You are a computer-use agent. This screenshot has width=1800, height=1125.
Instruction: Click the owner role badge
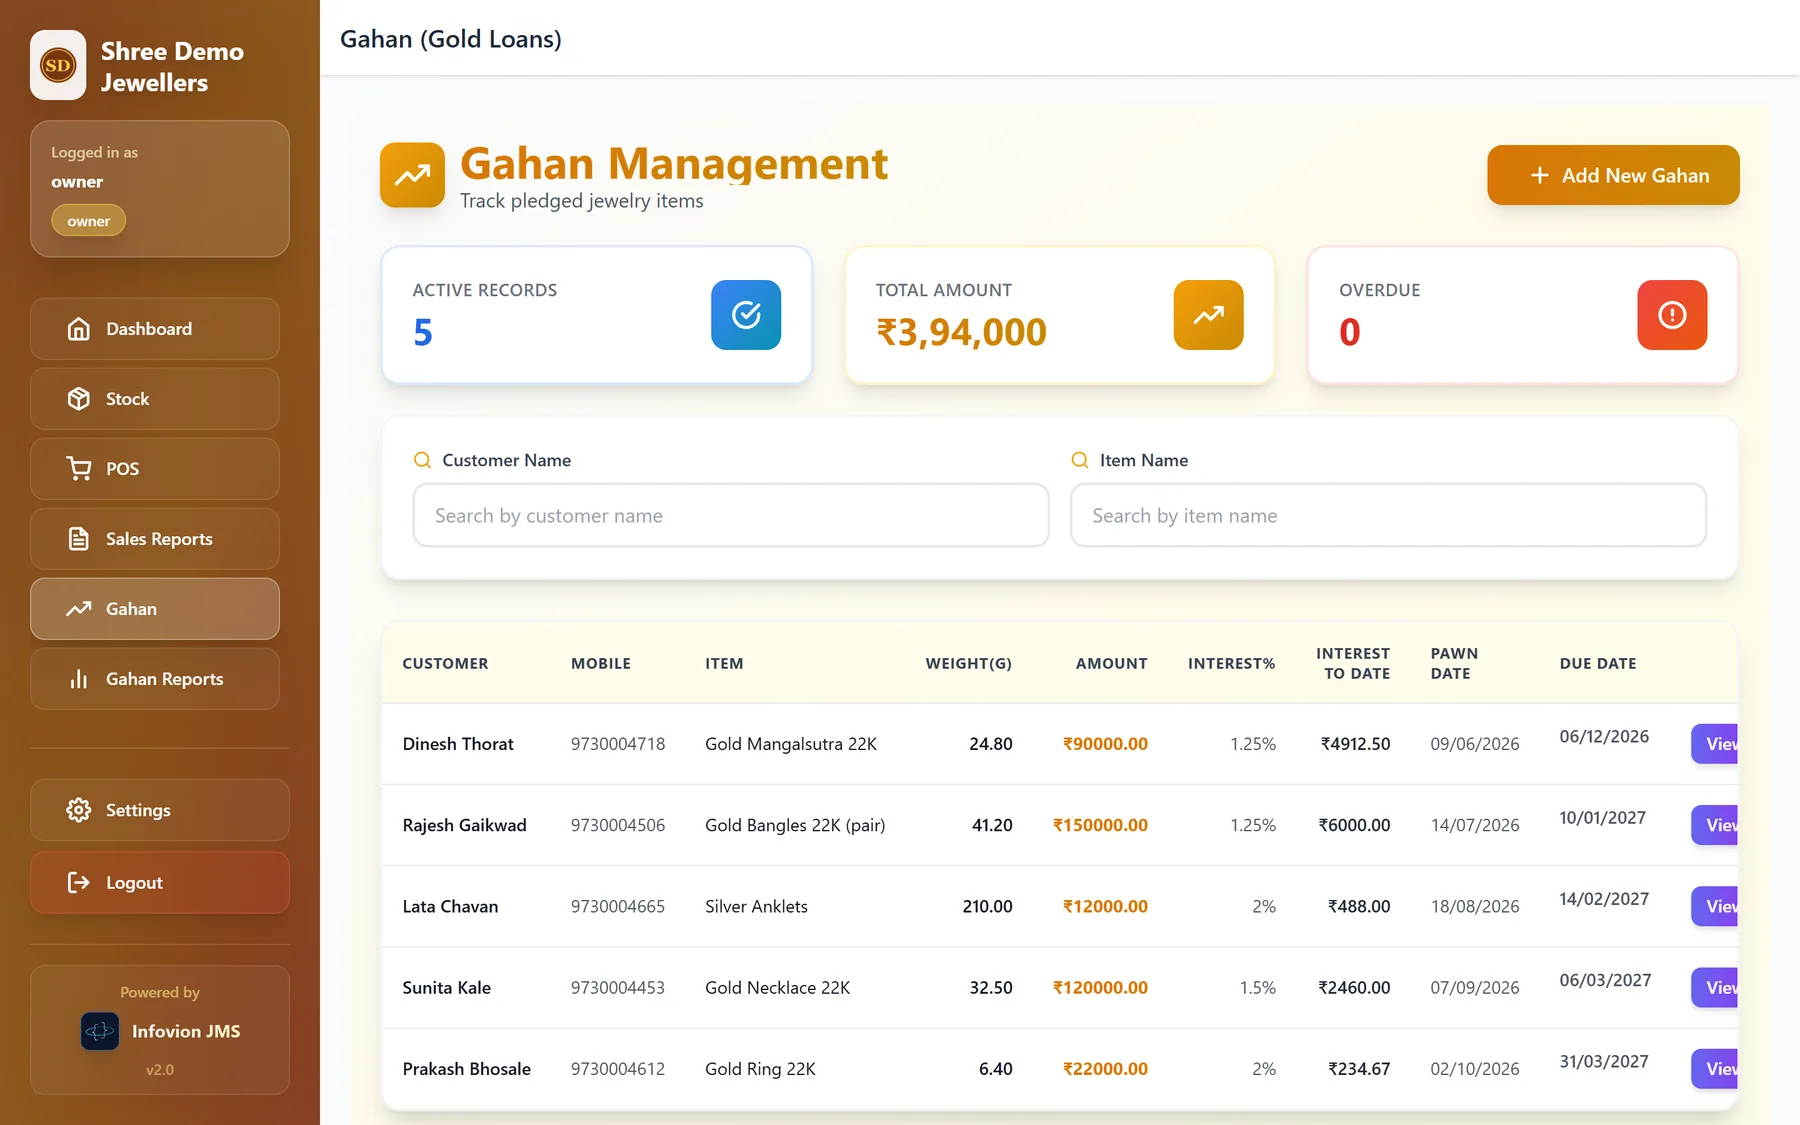click(89, 221)
